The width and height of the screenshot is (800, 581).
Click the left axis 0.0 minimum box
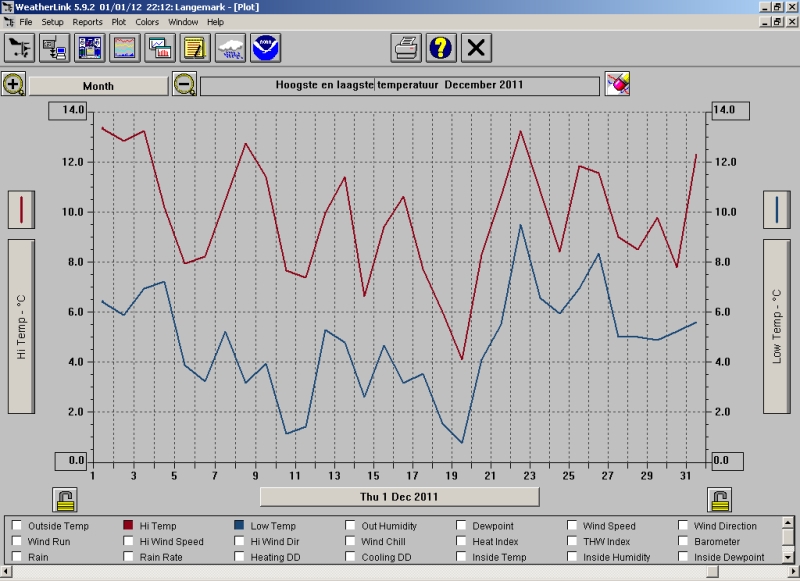click(x=71, y=461)
